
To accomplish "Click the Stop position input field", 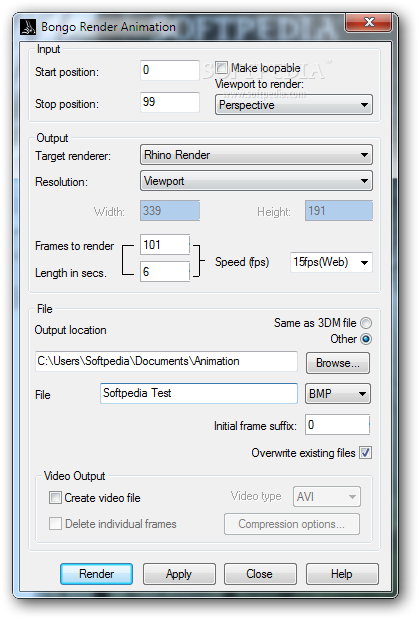I will click(x=170, y=102).
